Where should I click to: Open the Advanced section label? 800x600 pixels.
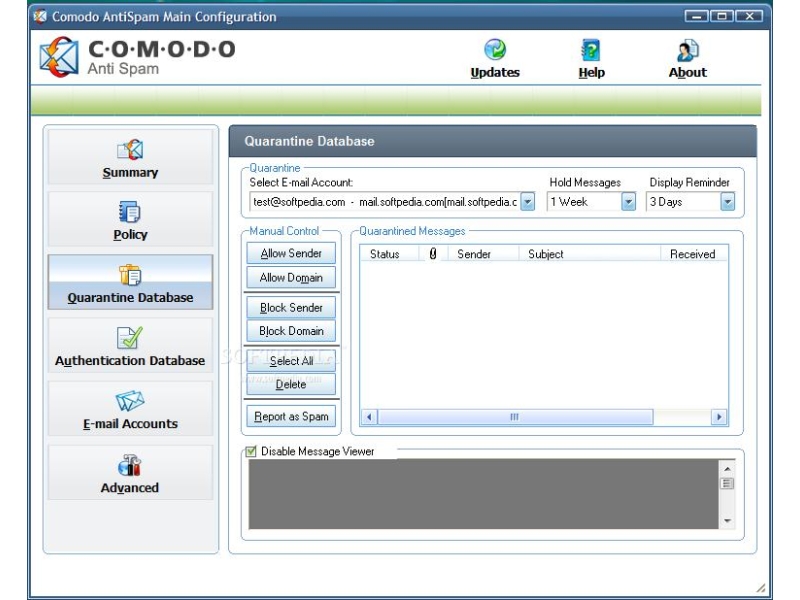coord(130,488)
